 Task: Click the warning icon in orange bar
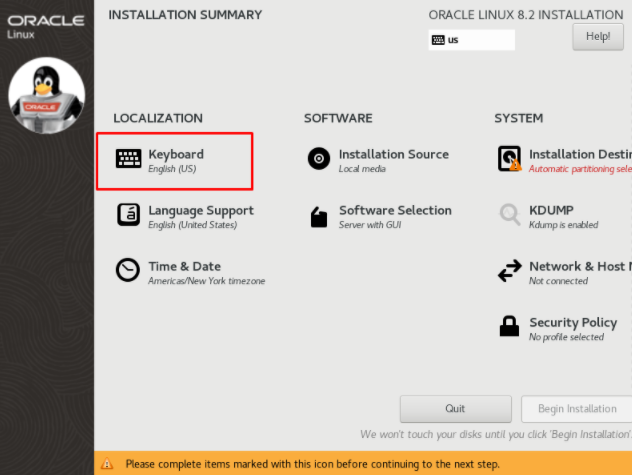(107, 463)
